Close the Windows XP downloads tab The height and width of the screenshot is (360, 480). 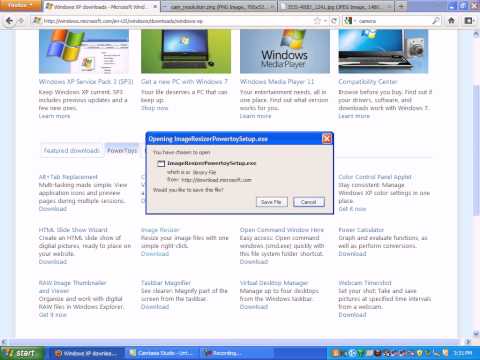155,6
